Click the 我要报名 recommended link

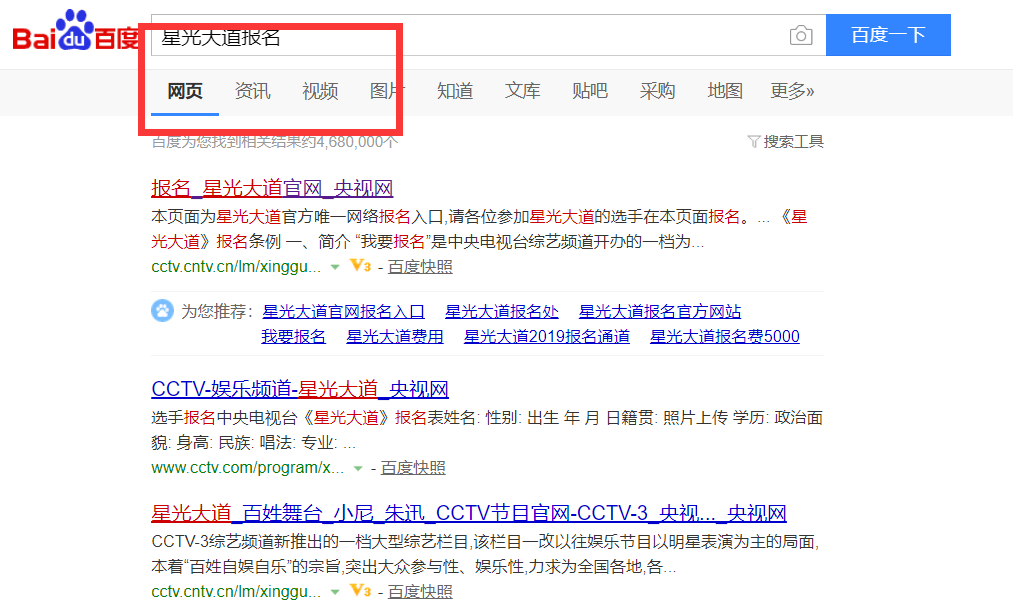293,335
